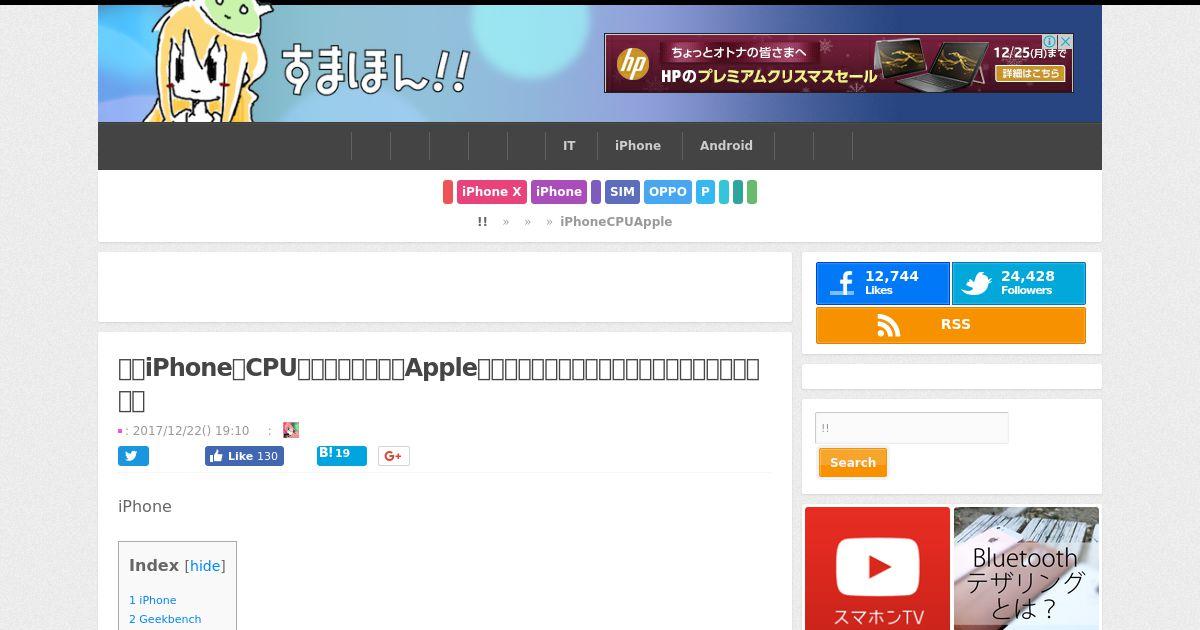Subscribe via the orange RSS button
The width and height of the screenshot is (1200, 630).
(951, 325)
